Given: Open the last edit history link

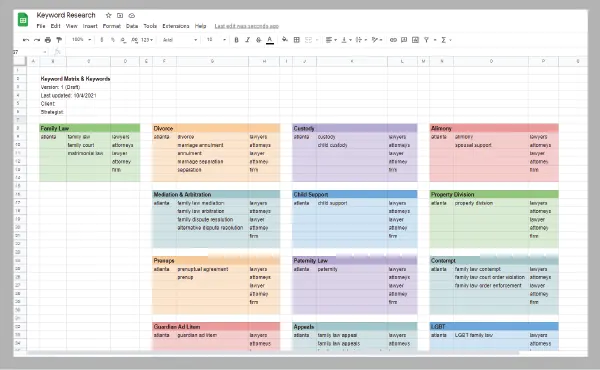Looking at the screenshot, I should coord(246,26).
